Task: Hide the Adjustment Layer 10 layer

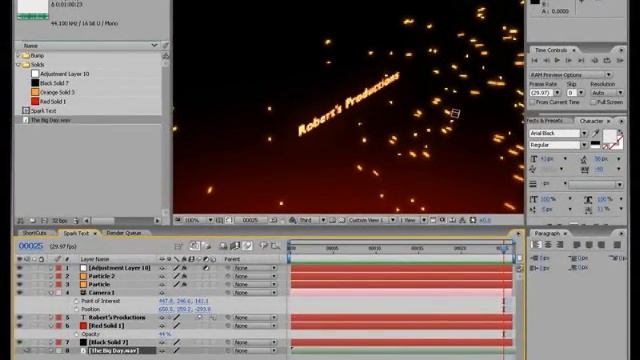Action: (19, 268)
